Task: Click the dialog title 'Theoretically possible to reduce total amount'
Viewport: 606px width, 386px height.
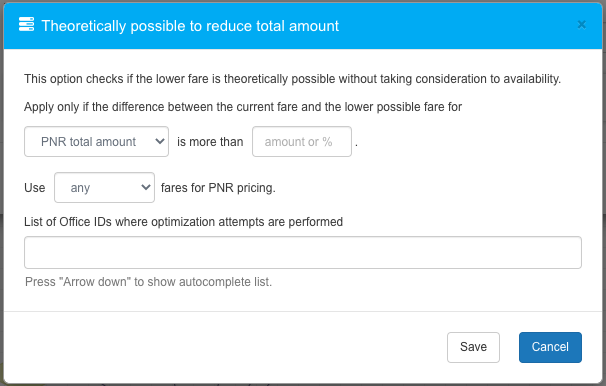Action: tap(190, 26)
